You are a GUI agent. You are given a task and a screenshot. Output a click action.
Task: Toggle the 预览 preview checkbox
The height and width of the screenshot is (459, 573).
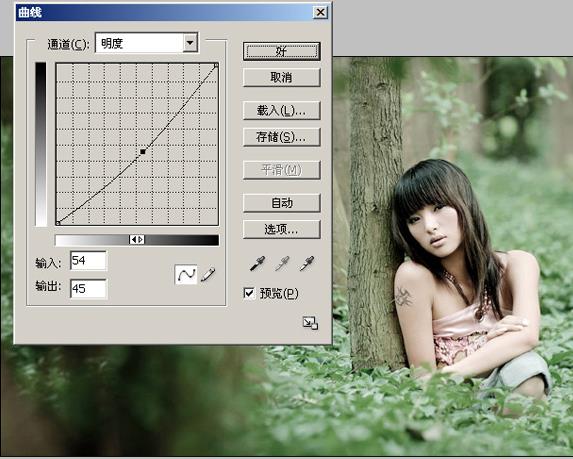point(249,293)
